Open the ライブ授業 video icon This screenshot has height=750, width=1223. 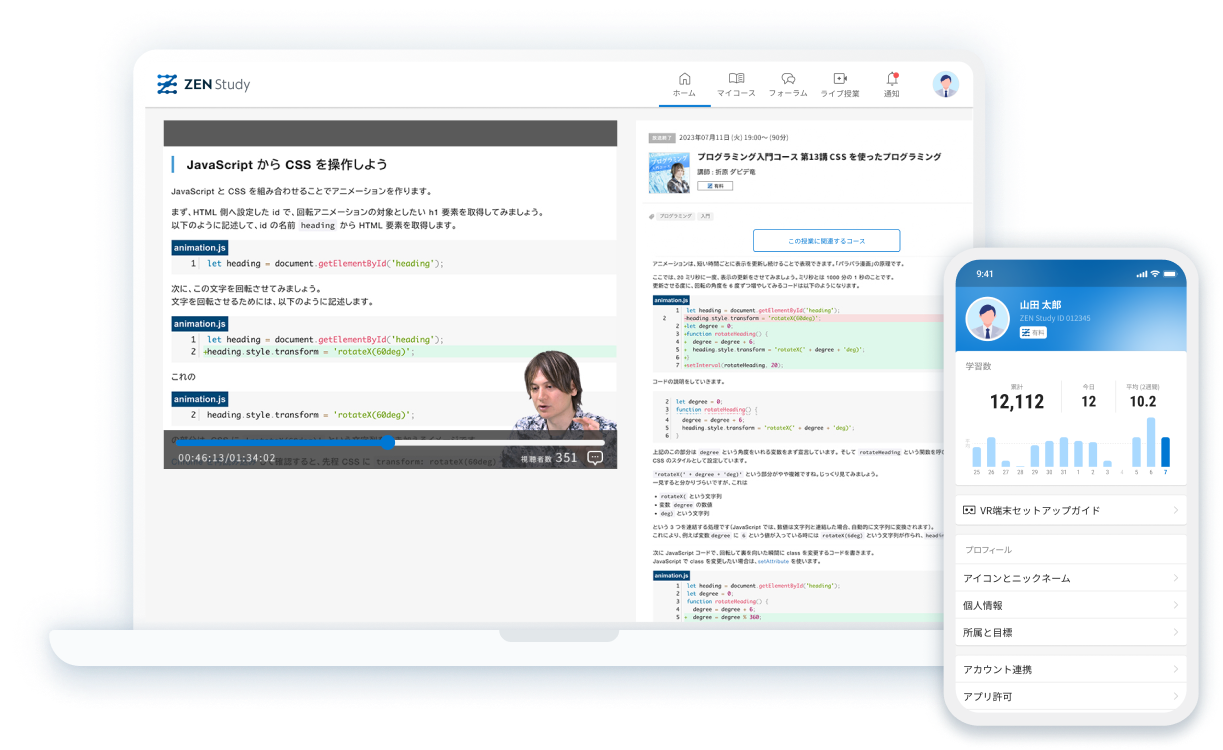pyautogui.click(x=840, y=79)
